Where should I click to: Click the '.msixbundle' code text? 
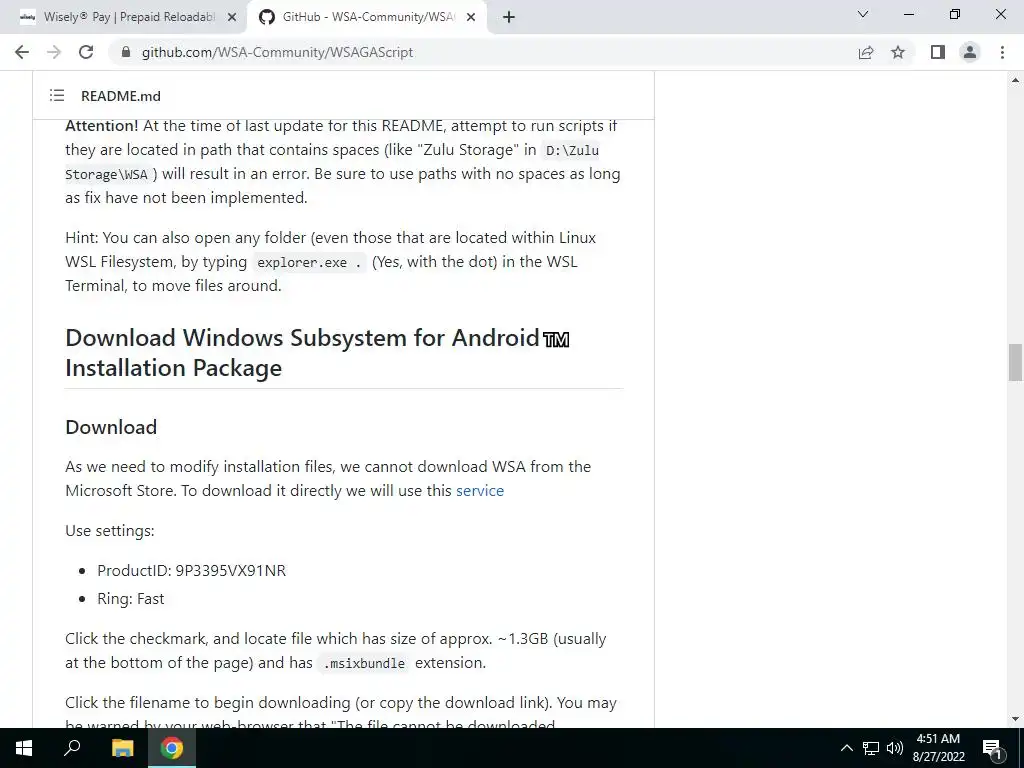pos(364,663)
